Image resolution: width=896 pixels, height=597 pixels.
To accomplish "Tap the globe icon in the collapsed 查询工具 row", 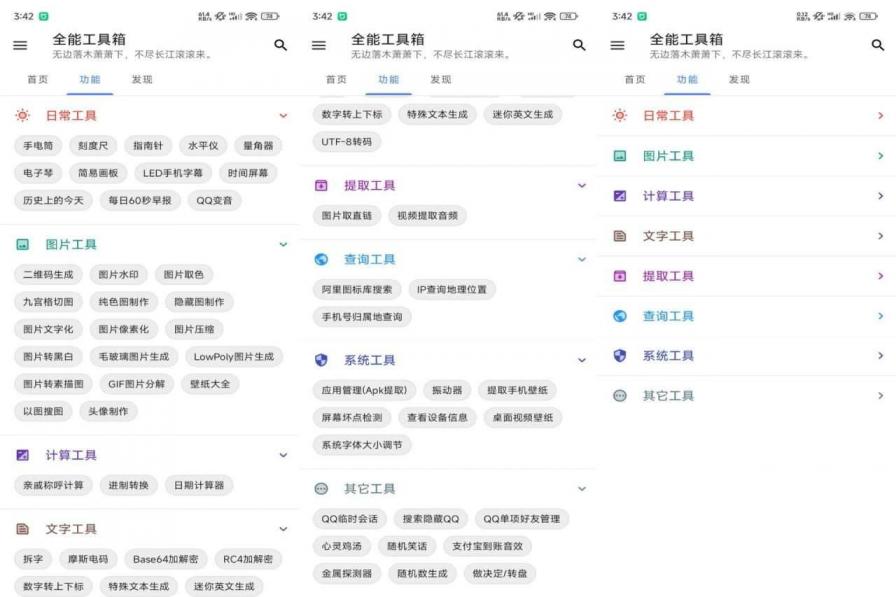I will [619, 316].
